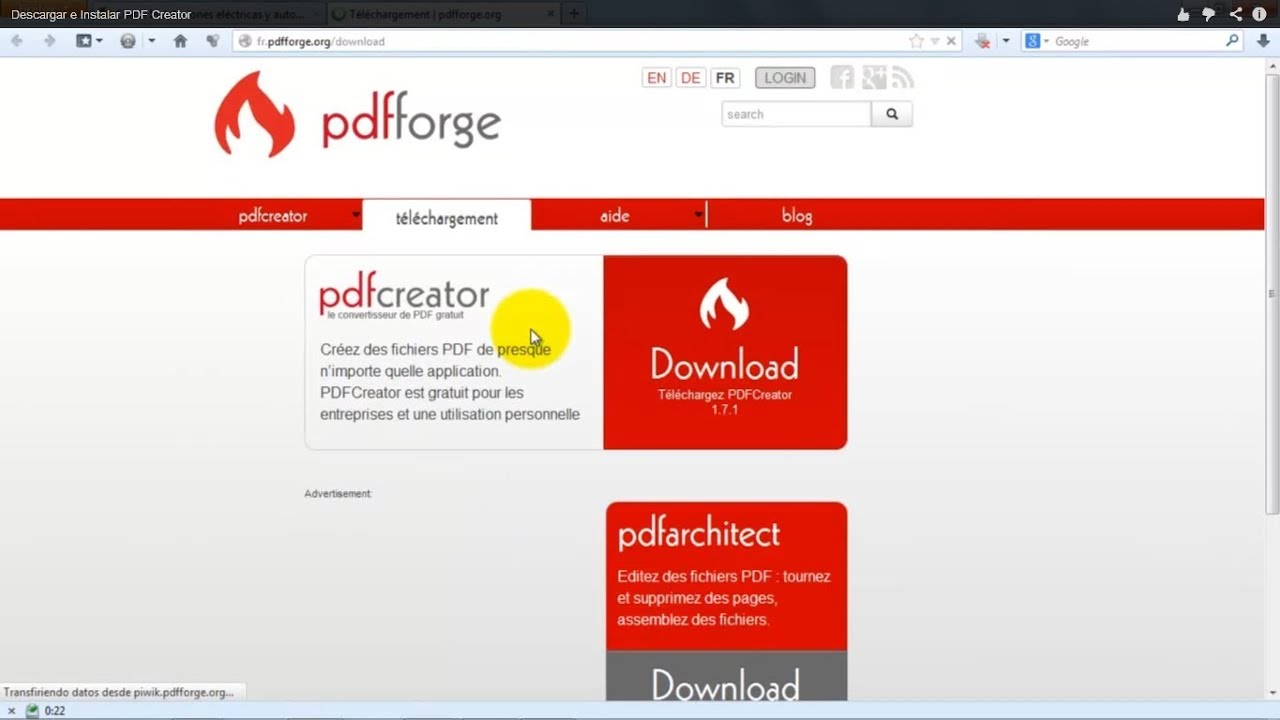Open the pdfcreator navigation menu

(x=273, y=216)
